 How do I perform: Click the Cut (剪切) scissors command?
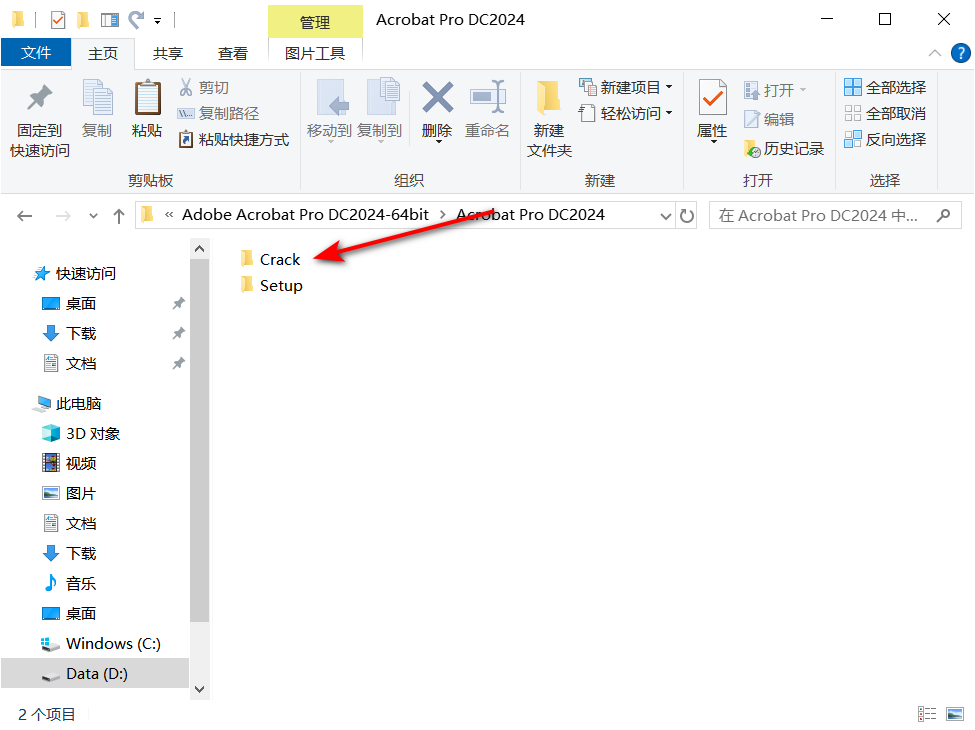(x=205, y=88)
